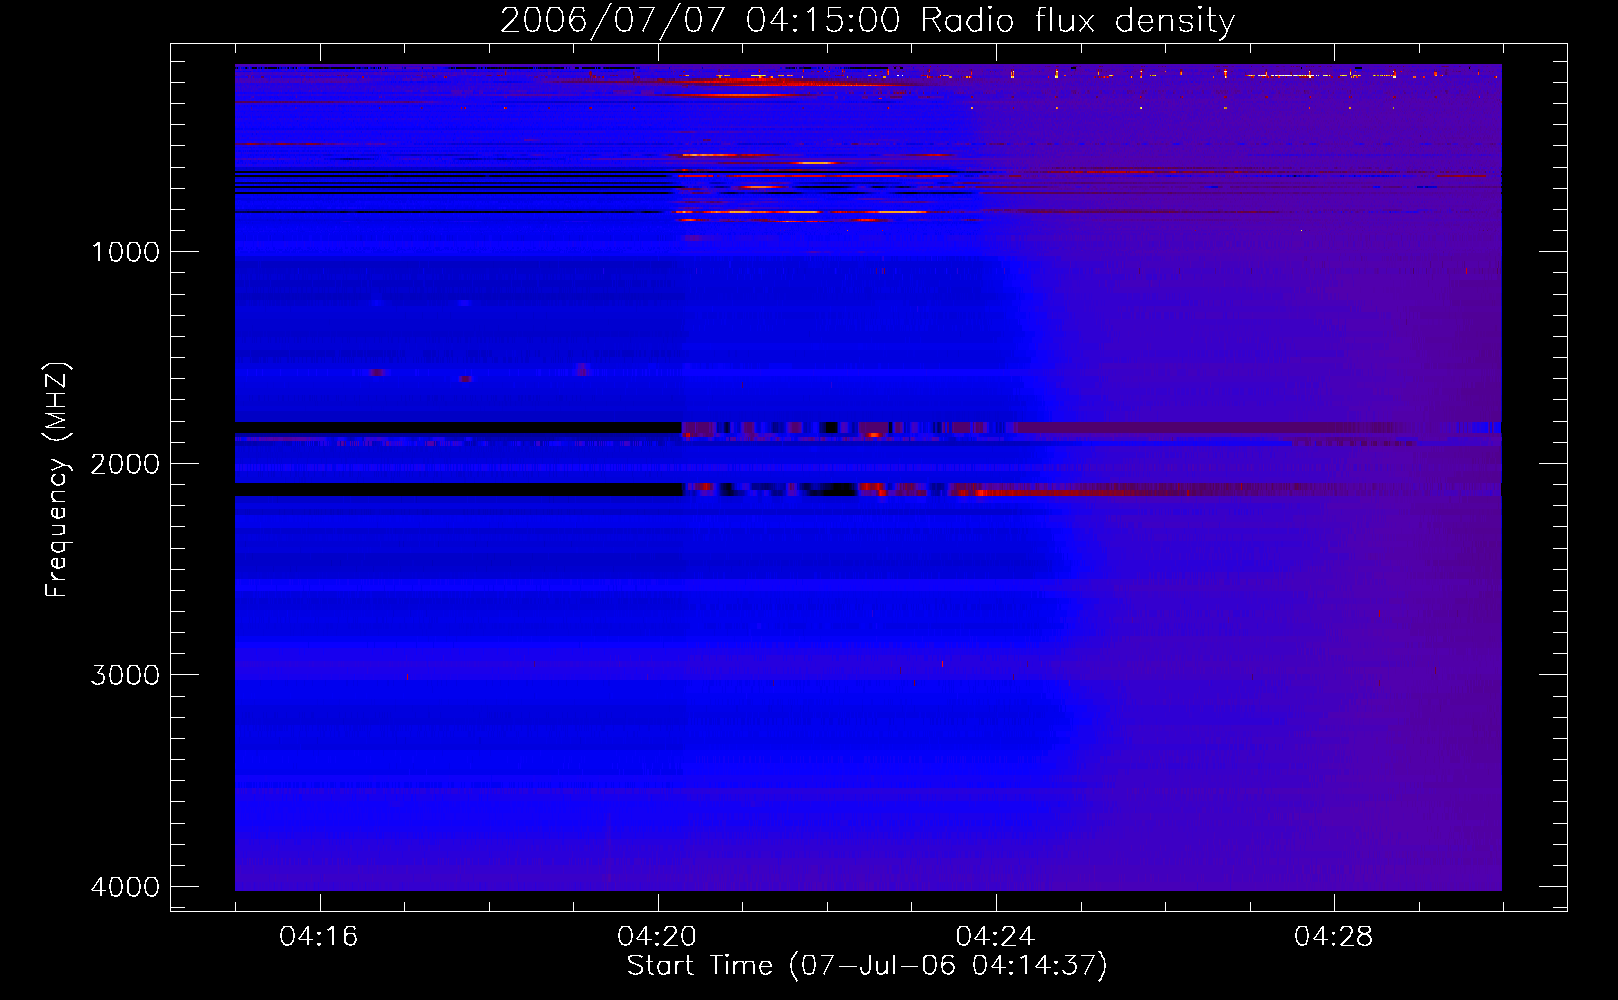The width and height of the screenshot is (1618, 1000).
Task: Click the 'Frequency (MHZ)' axis label
Action: click(x=57, y=480)
